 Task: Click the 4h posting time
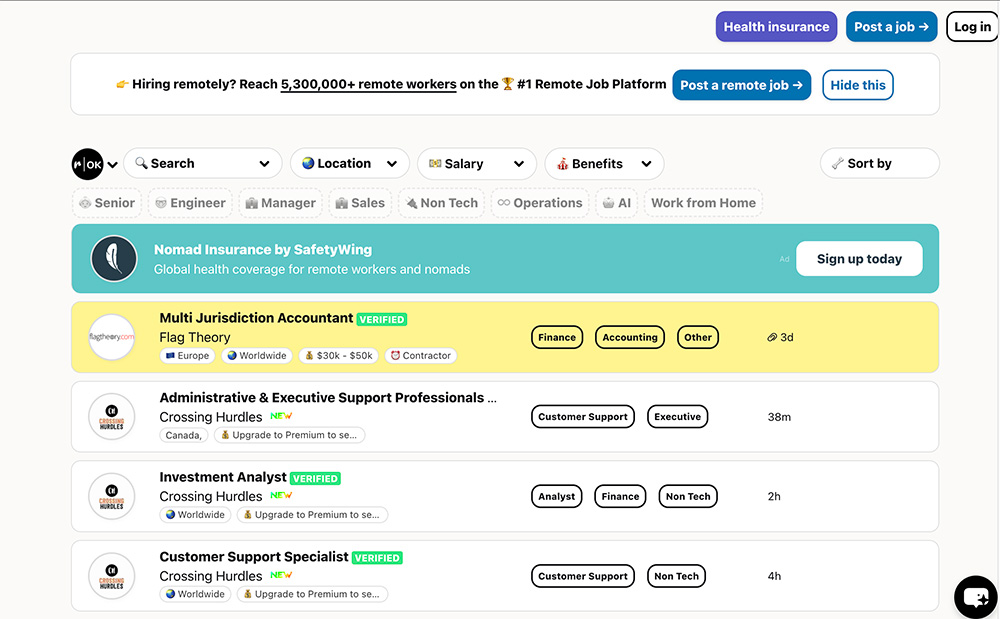coord(774,576)
